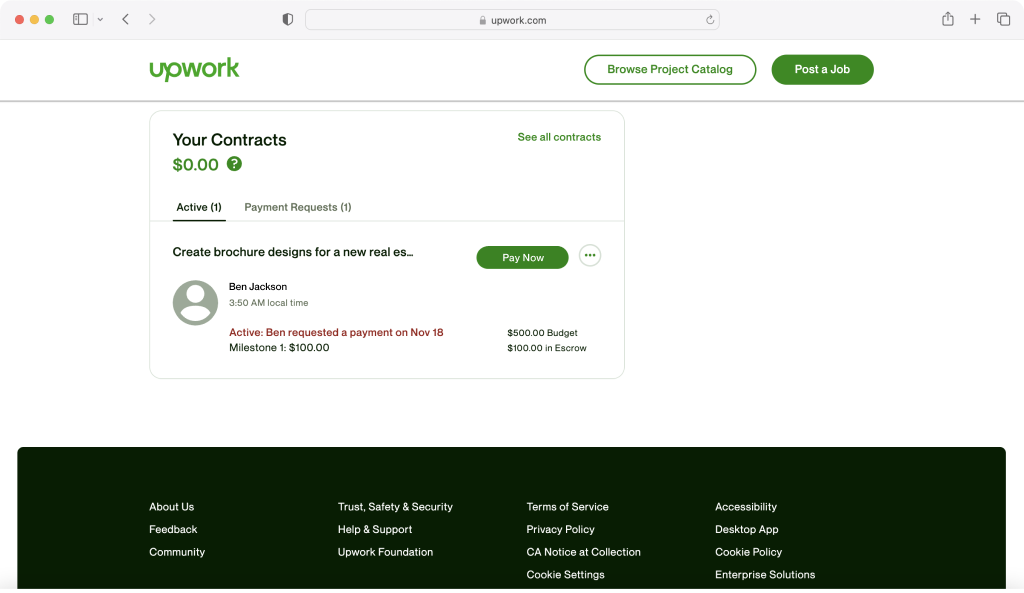Click the Upwork logo

click(x=194, y=69)
